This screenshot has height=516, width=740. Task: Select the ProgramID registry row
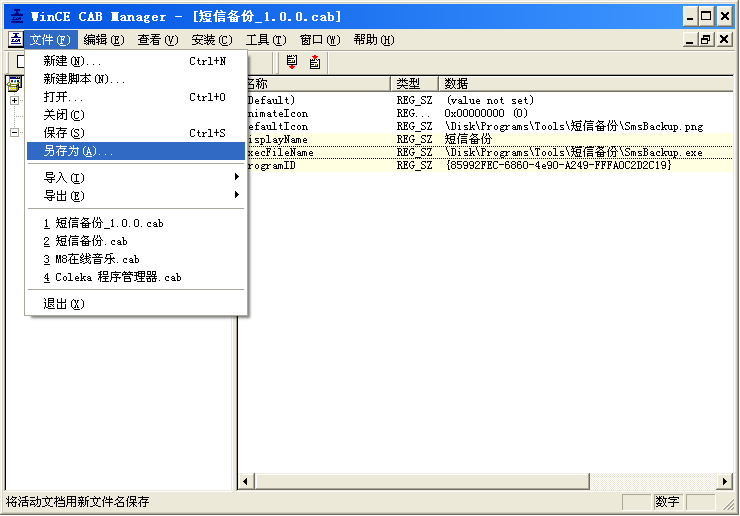pyautogui.click(x=490, y=165)
